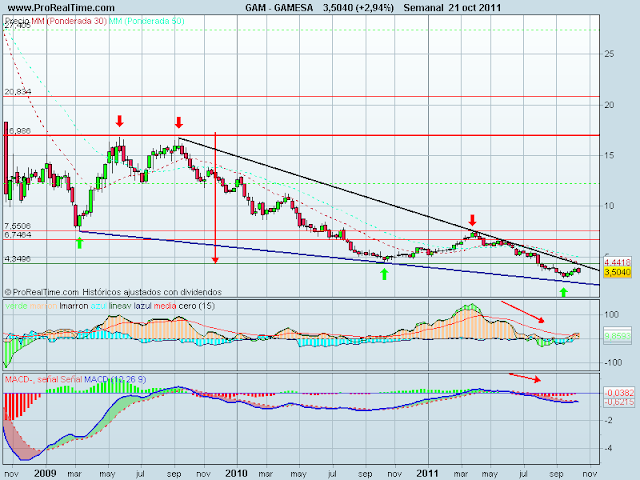Select the GAM - GAMESA ticker title
The width and height of the screenshot is (640, 480).
point(279,8)
